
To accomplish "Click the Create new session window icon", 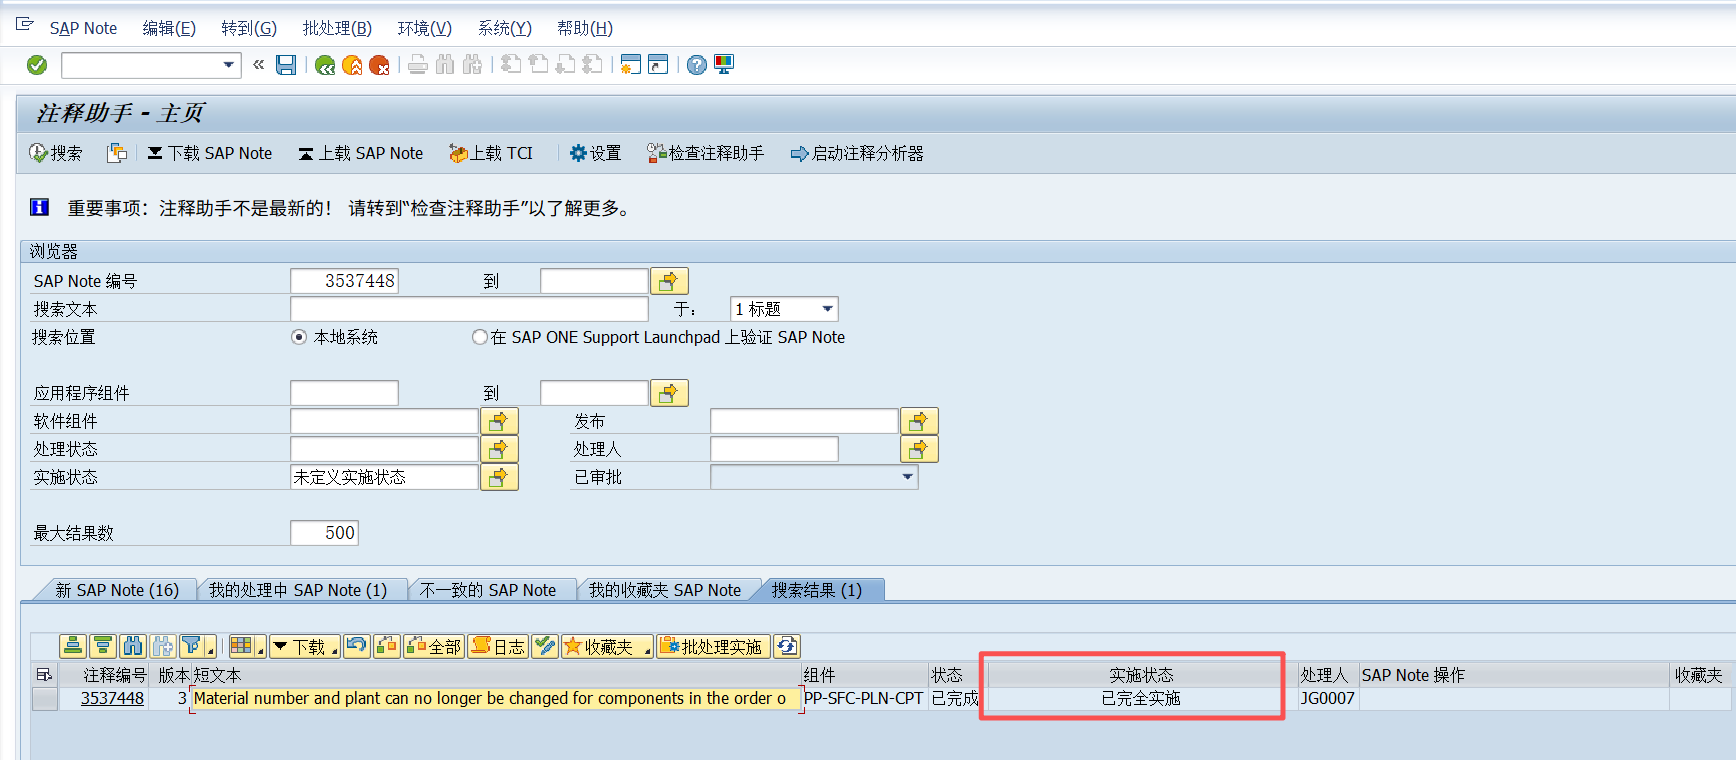I will point(630,65).
